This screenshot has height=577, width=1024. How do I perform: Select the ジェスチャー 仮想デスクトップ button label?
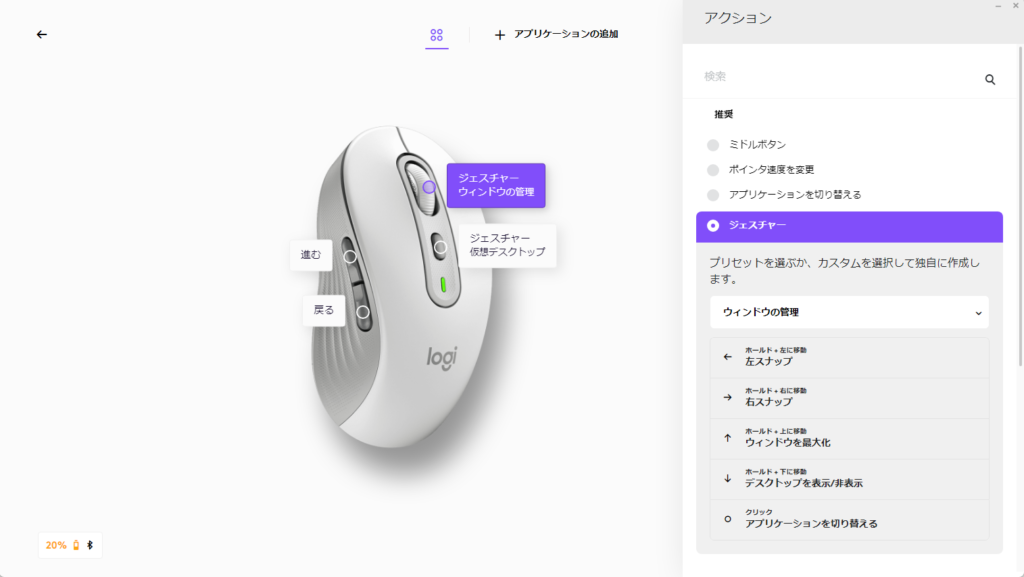[x=507, y=245]
